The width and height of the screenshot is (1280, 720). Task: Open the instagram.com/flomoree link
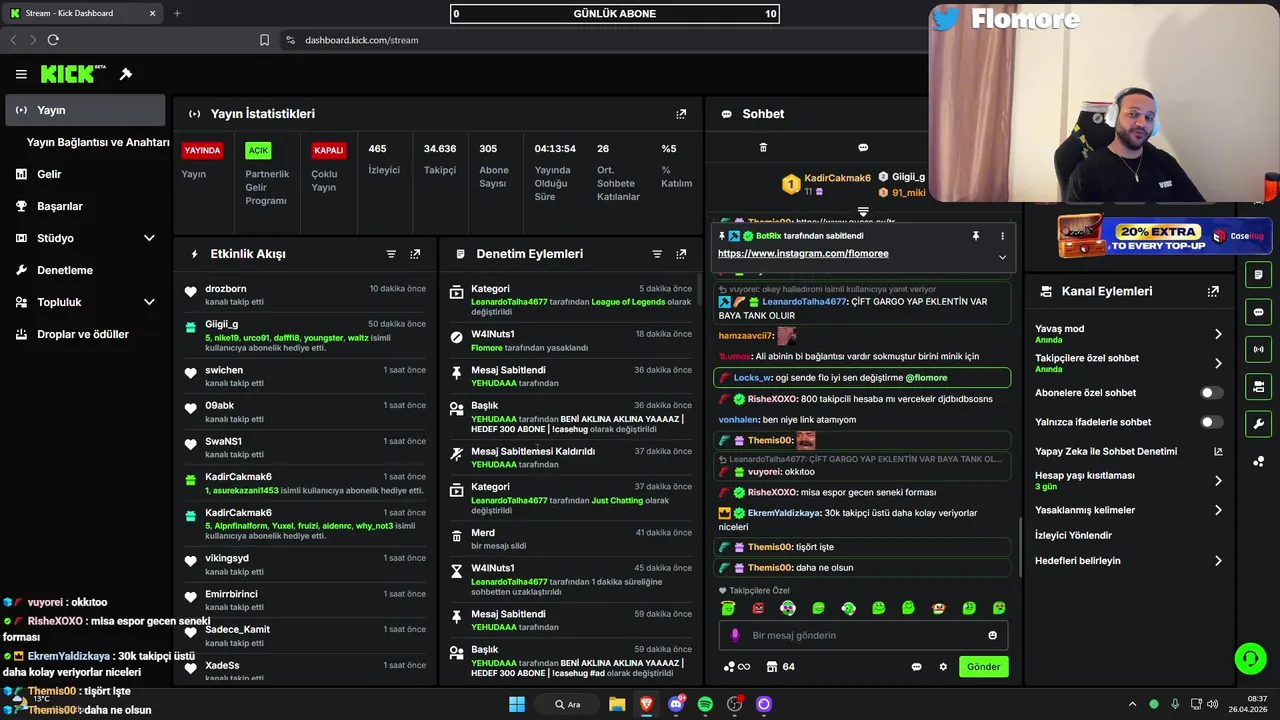pos(803,254)
